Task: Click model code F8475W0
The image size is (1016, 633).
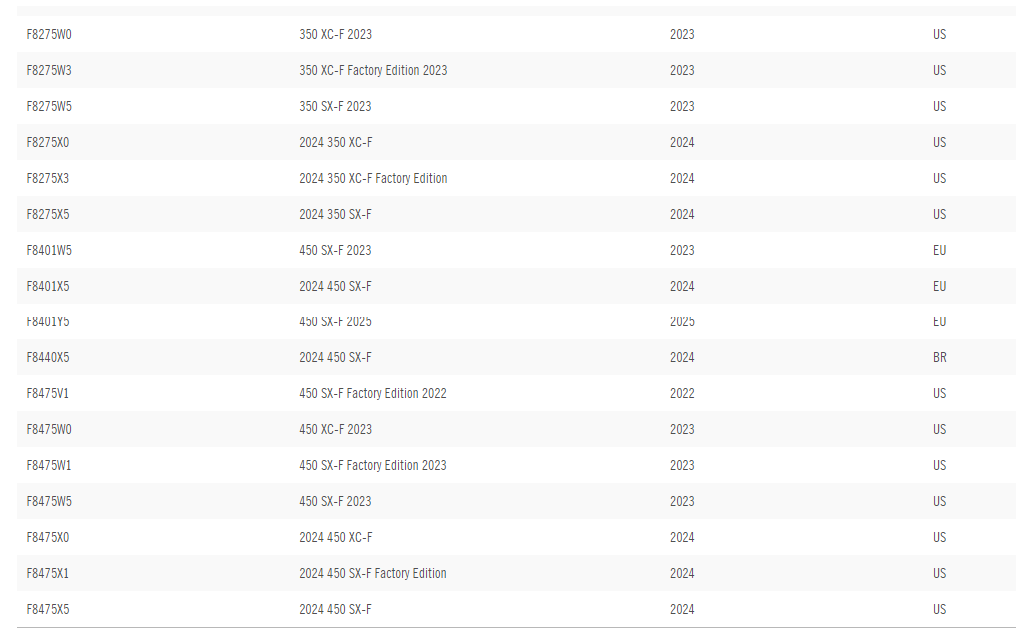Action: pos(49,429)
